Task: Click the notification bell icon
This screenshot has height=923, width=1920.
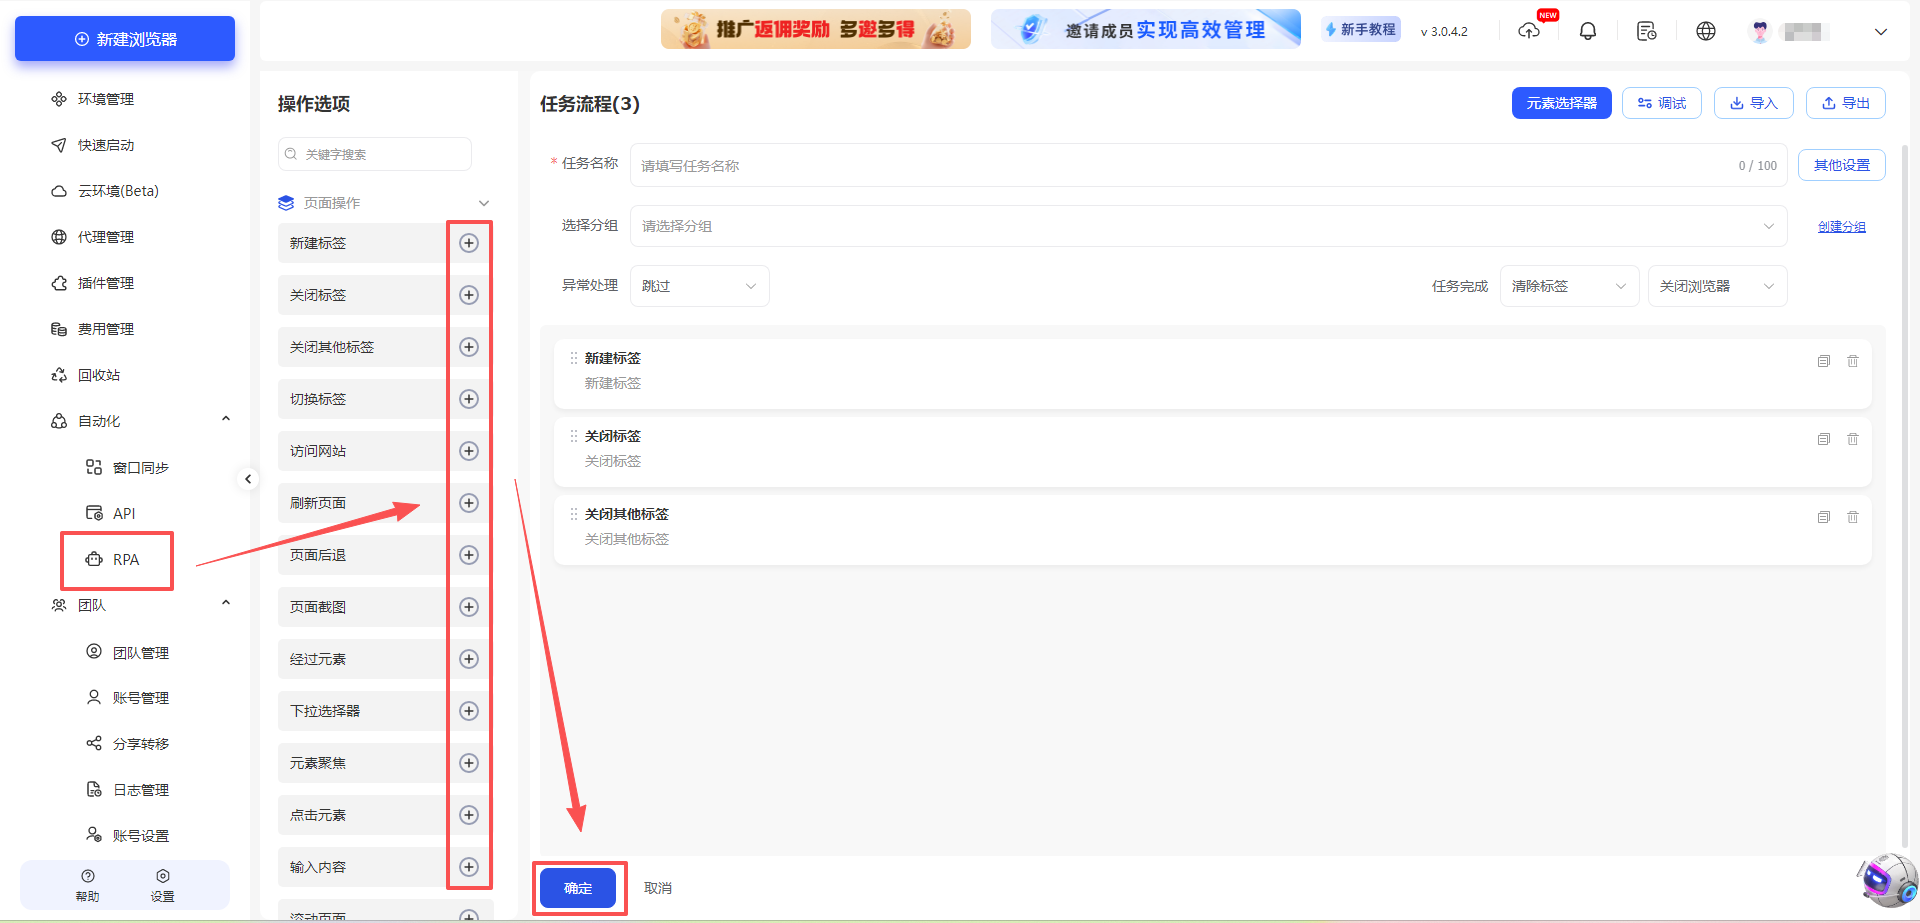Action: tap(1588, 30)
